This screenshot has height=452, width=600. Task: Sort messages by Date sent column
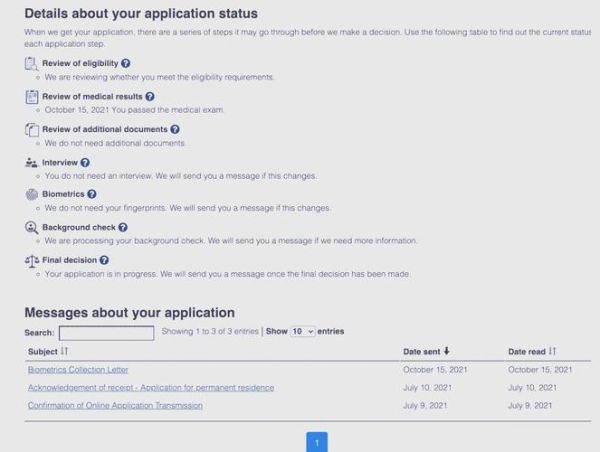click(445, 351)
